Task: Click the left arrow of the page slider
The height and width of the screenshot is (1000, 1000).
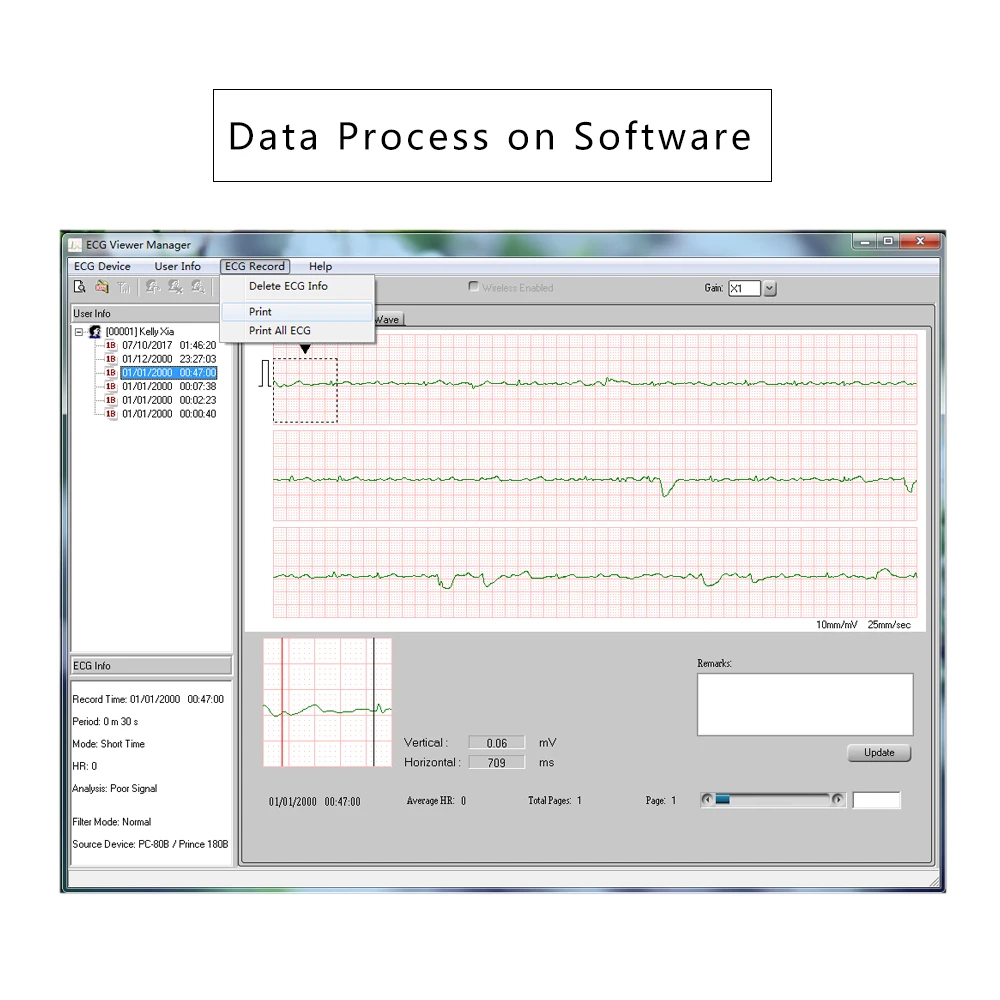Action: pyautogui.click(x=707, y=800)
